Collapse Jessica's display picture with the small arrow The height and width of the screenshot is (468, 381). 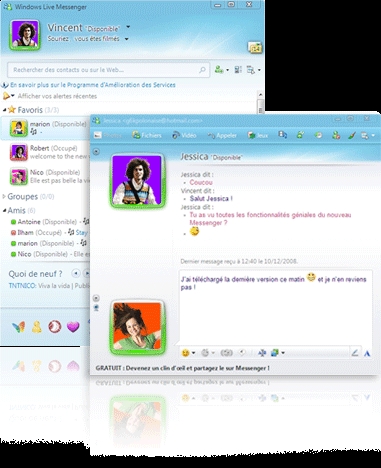click(x=96, y=152)
